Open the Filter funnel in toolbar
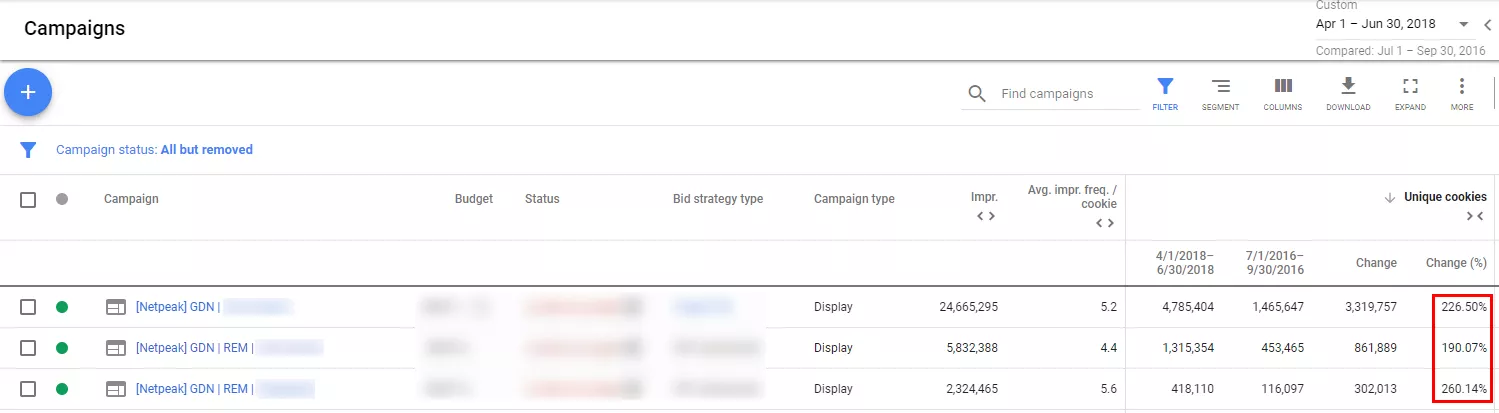Screen dimensions: 1499x413 (1165, 93)
